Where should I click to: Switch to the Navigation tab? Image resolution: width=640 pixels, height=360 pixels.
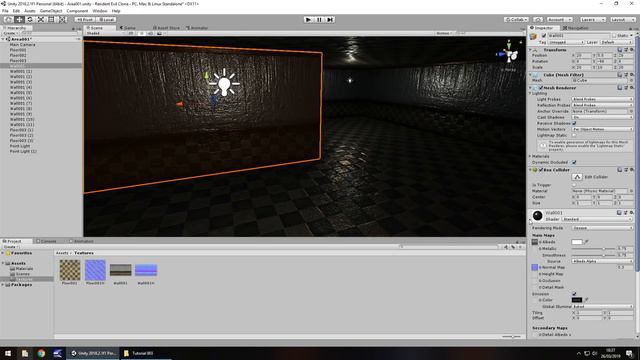tap(576, 28)
